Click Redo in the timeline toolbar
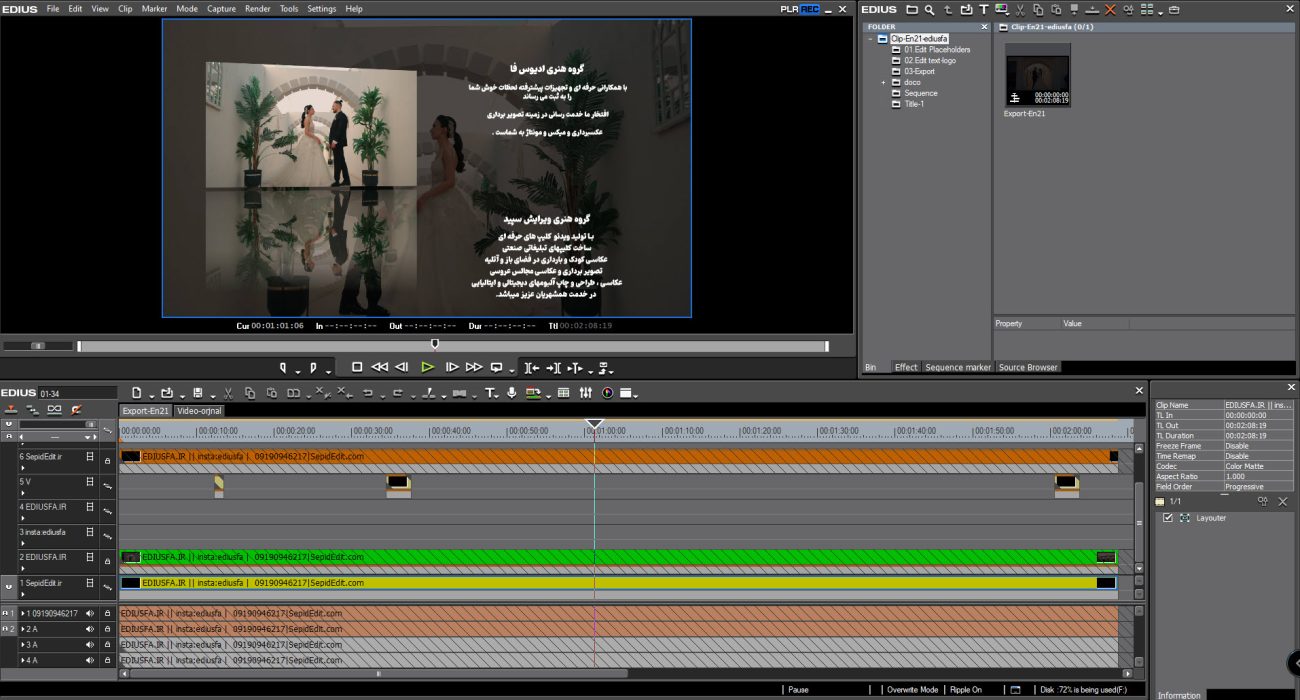The image size is (1300, 700). coord(398,393)
